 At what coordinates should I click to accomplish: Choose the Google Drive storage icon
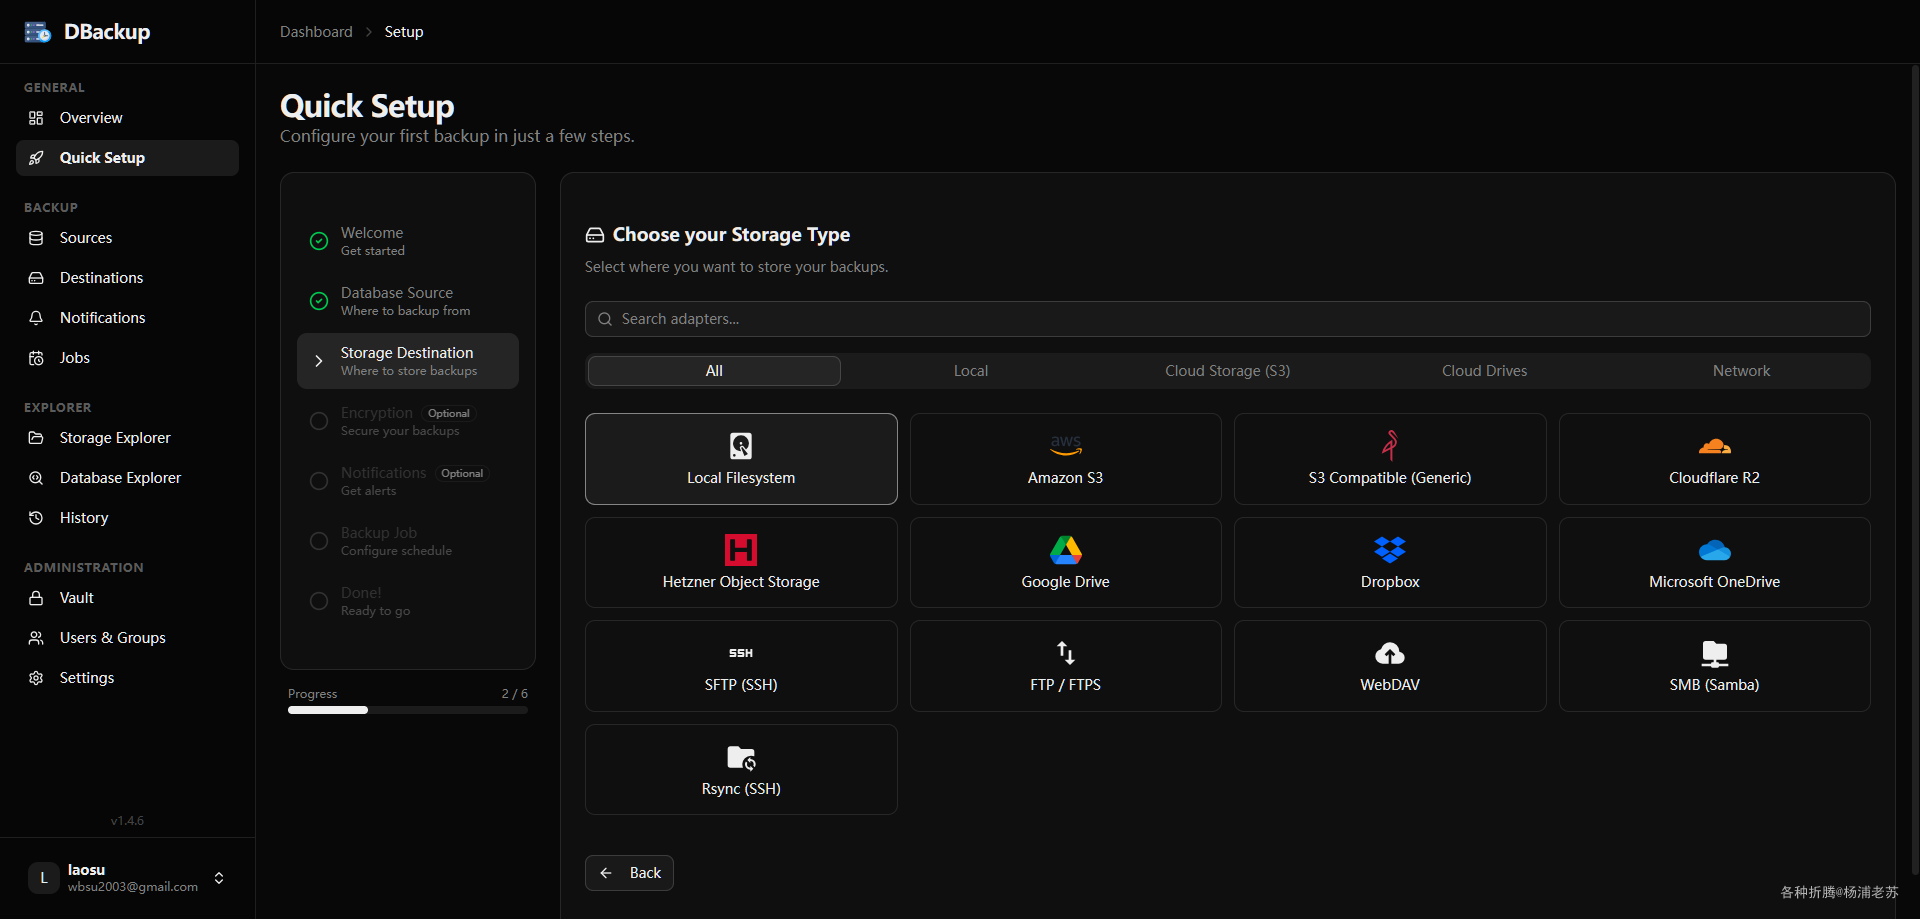1065,549
